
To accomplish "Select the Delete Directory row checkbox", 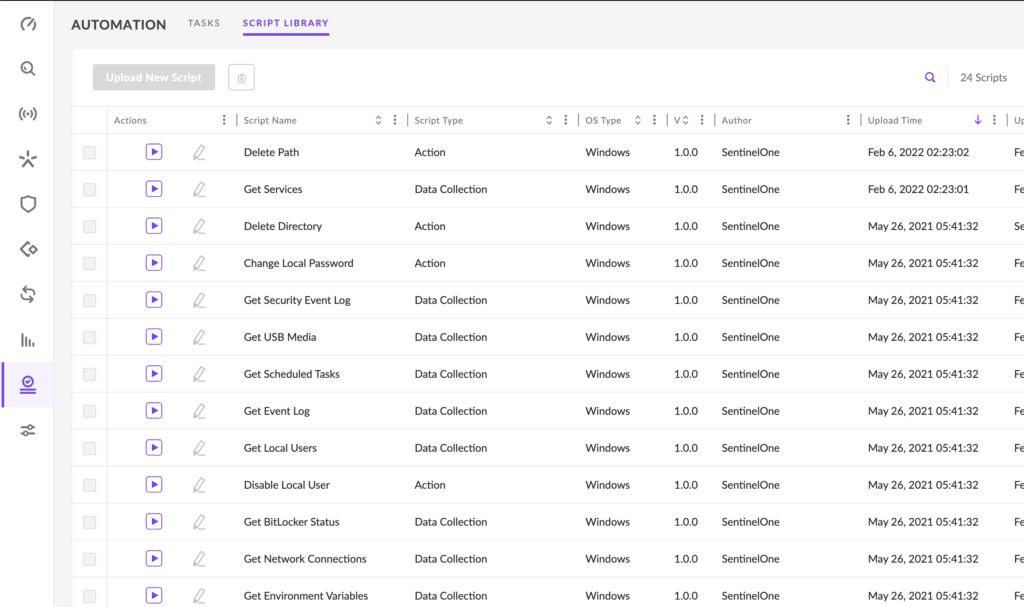I will pyautogui.click(x=90, y=226).
